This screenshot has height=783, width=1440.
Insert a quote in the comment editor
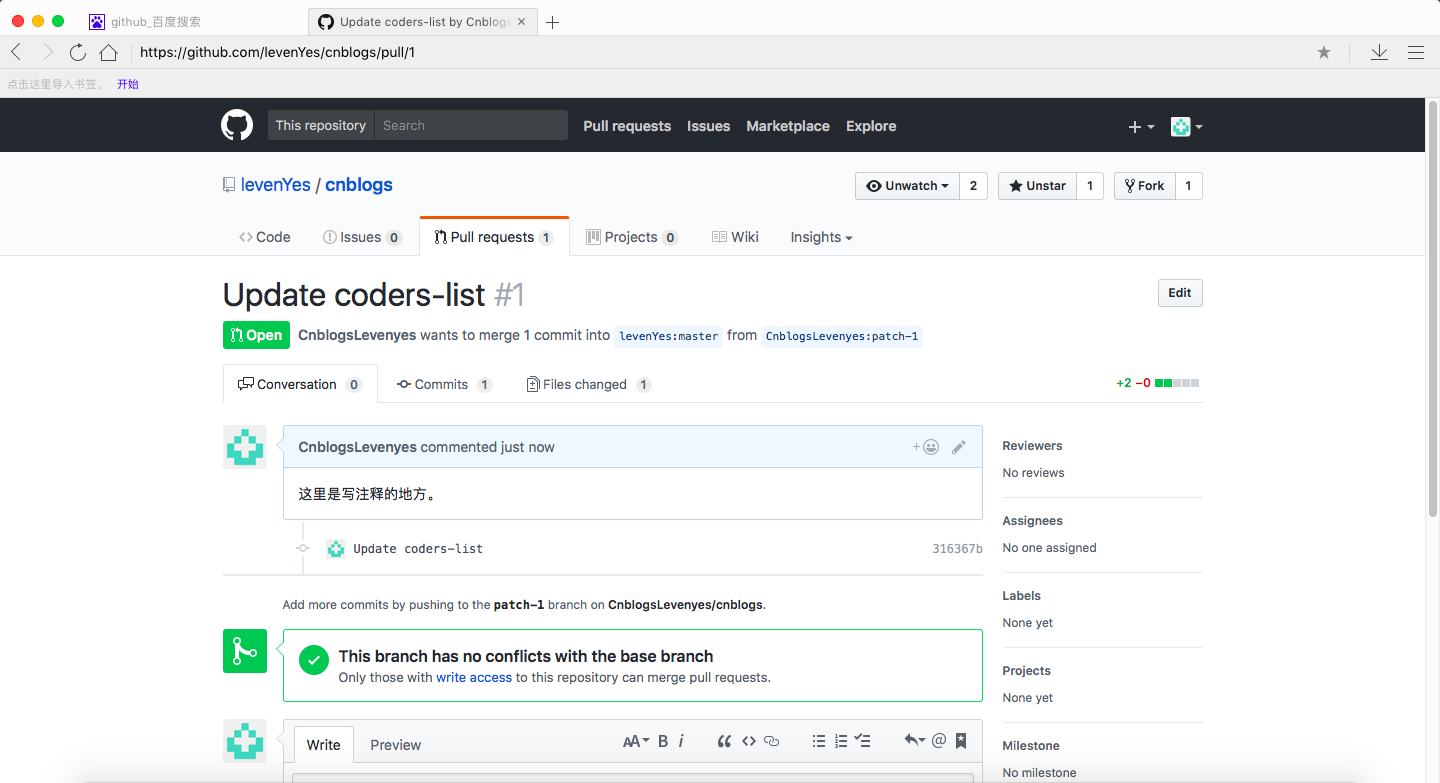click(724, 741)
